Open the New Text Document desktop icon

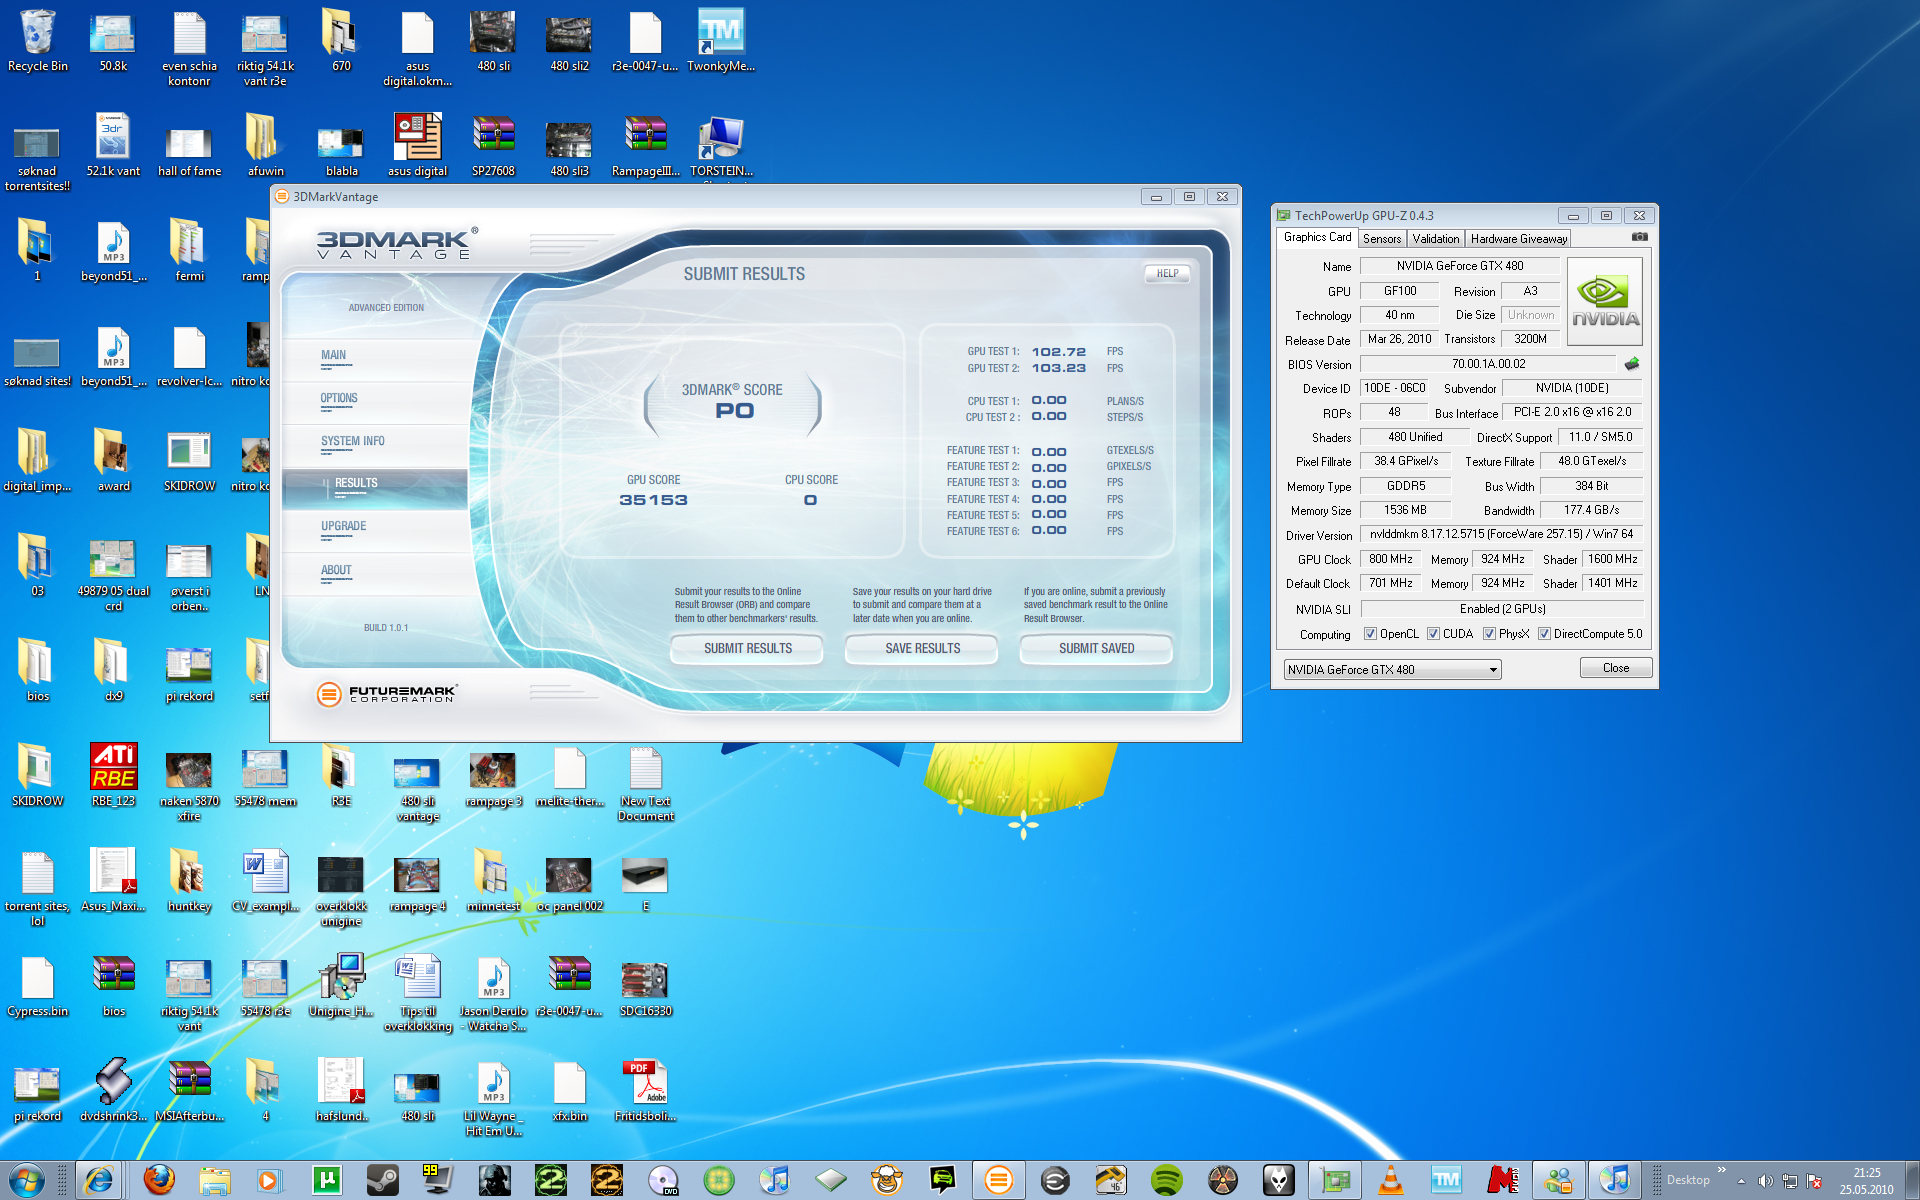pyautogui.click(x=645, y=784)
